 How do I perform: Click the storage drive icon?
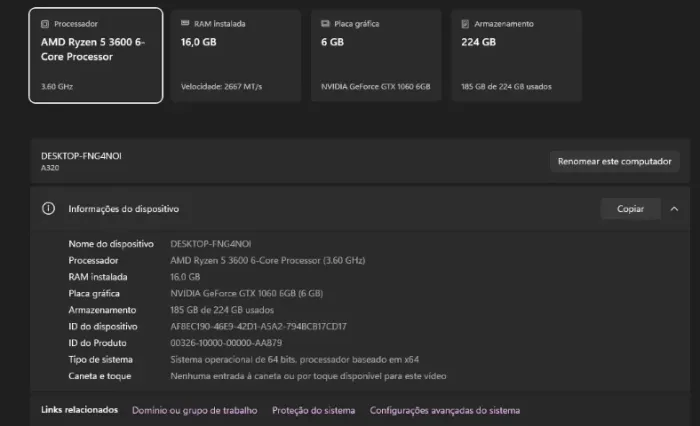point(465,24)
